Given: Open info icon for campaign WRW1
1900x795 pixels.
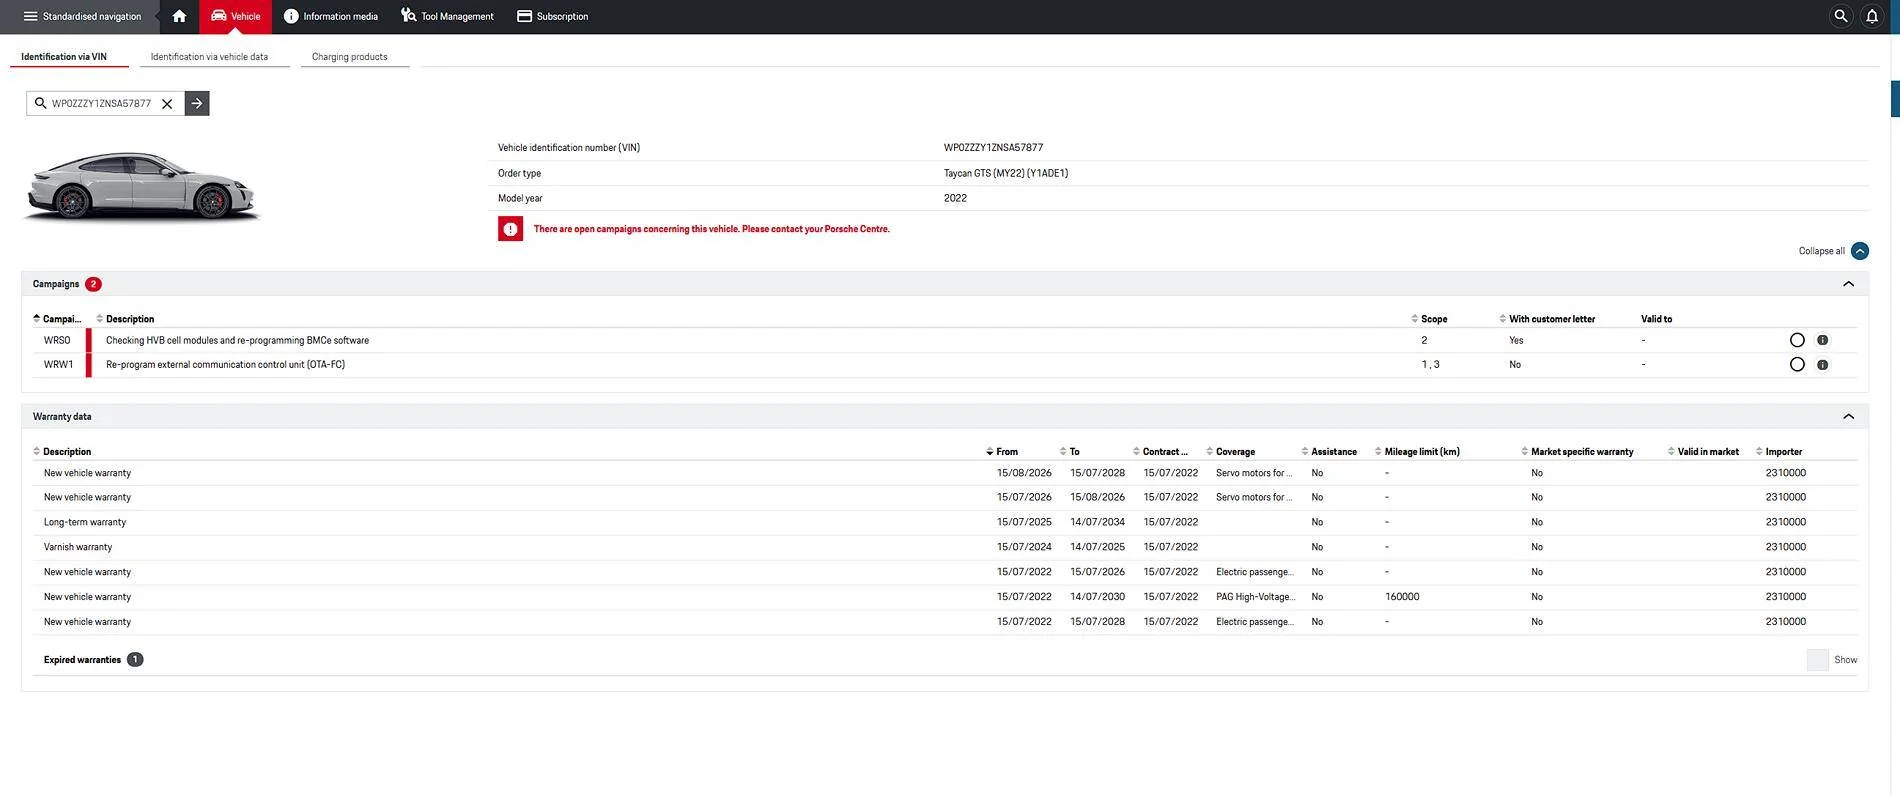Looking at the screenshot, I should pos(1822,365).
